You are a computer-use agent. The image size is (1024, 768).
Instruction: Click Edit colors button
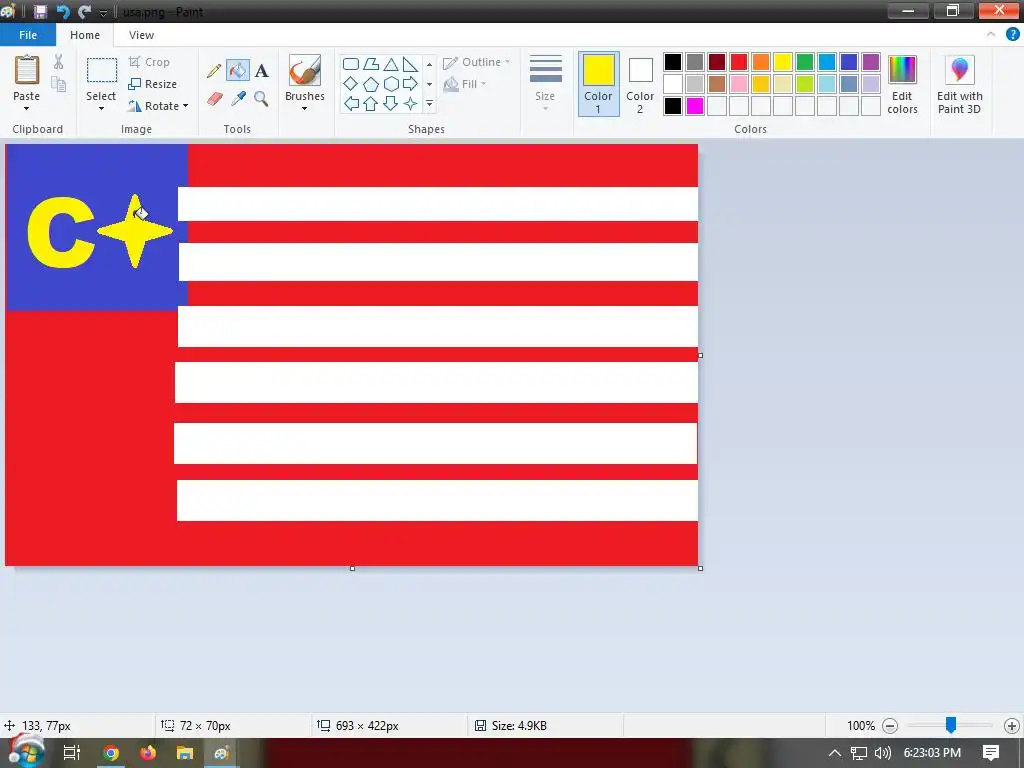[902, 85]
